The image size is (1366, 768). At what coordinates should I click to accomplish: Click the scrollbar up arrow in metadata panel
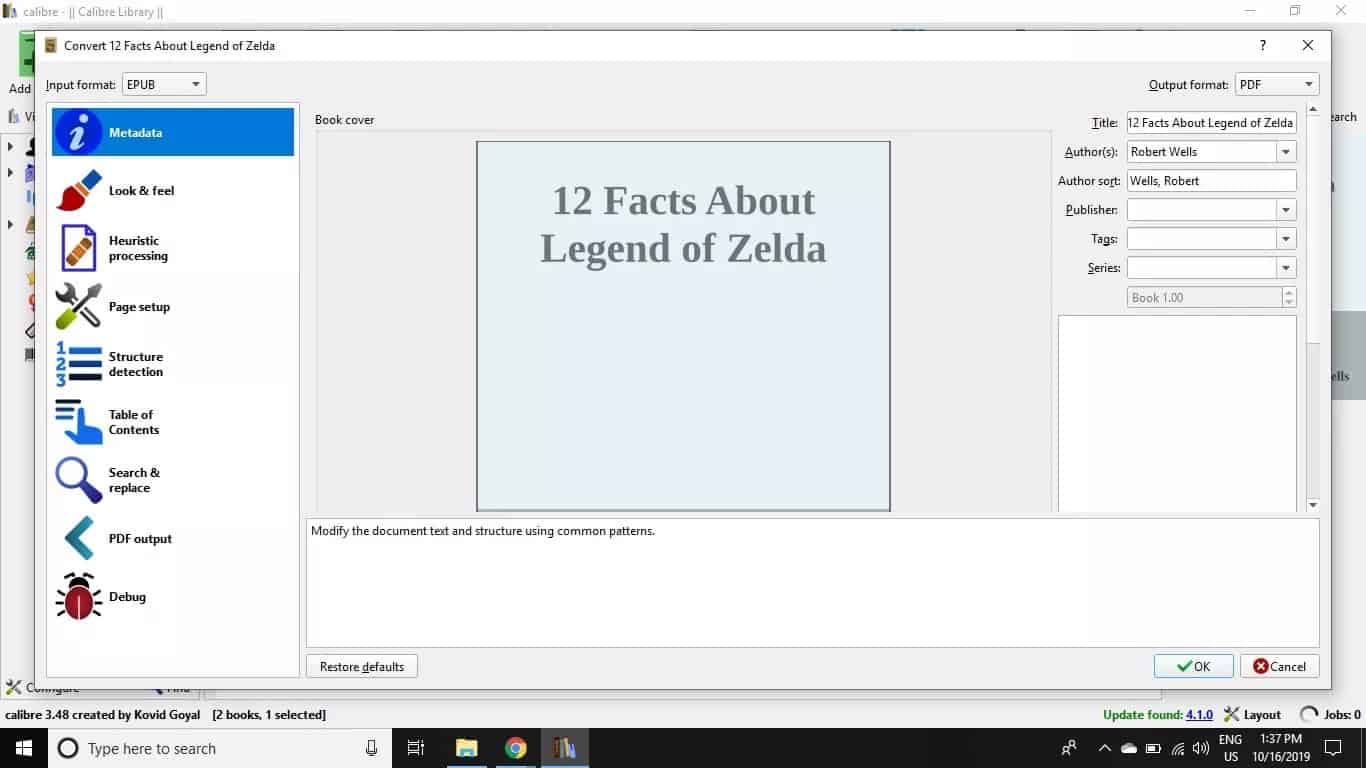pyautogui.click(x=1314, y=109)
